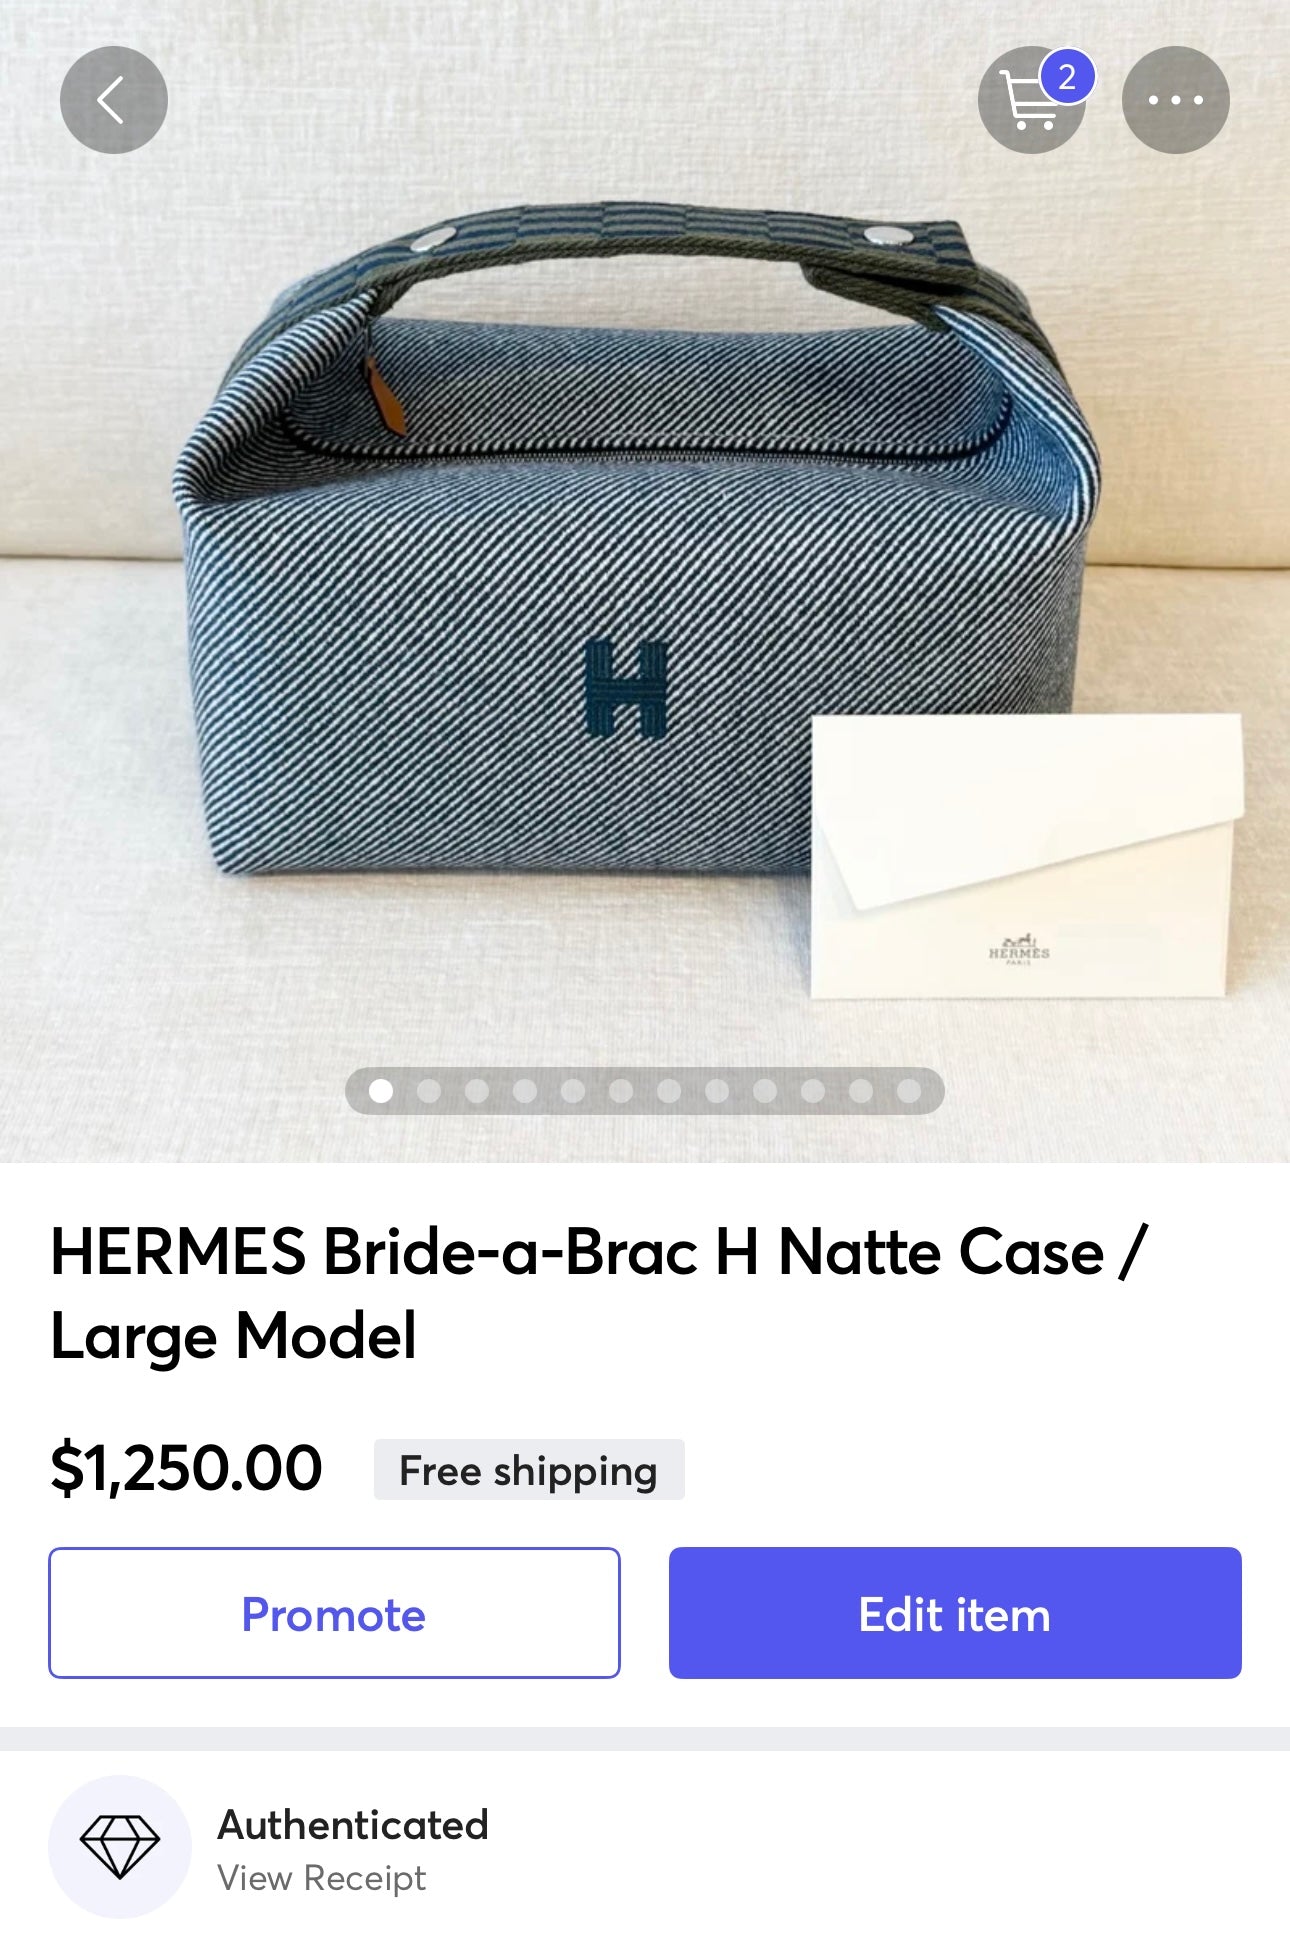The height and width of the screenshot is (1941, 1290).
Task: Select the sixth photo indicator dot
Action: (621, 1091)
